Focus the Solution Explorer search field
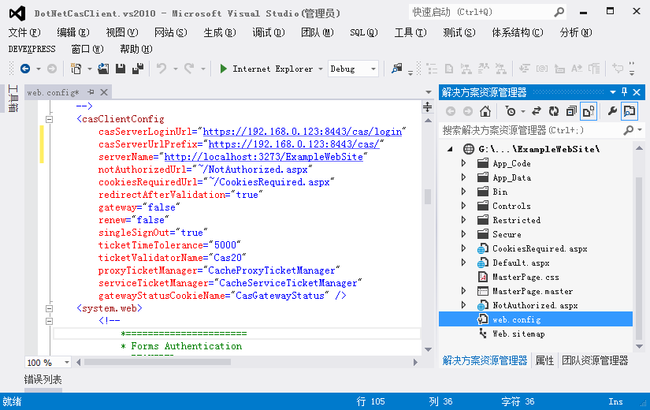Image resolution: width=650 pixels, height=410 pixels. [531, 130]
